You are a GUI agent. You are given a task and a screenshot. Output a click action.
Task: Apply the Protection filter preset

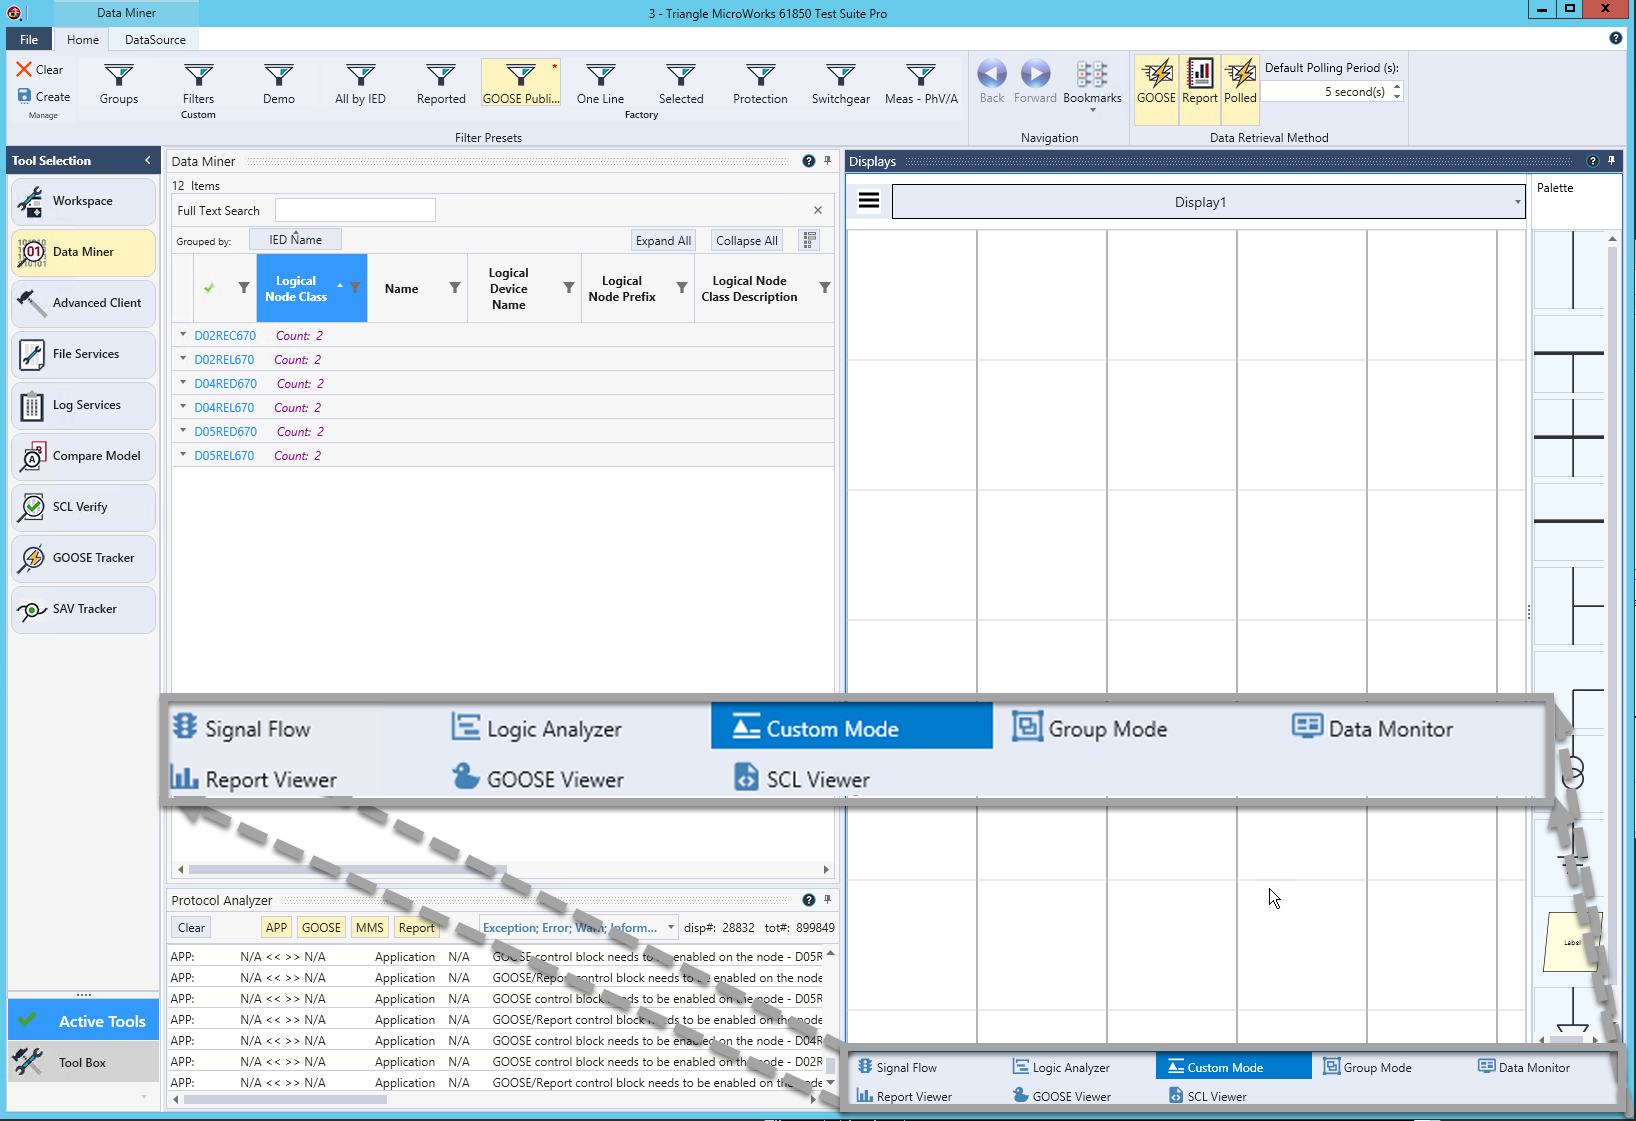(x=760, y=83)
